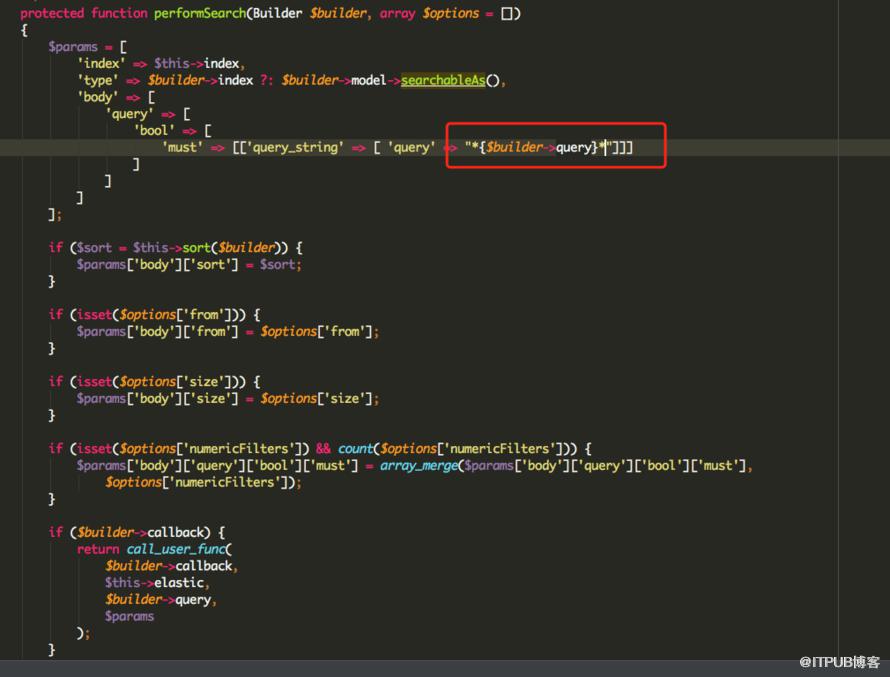This screenshot has height=677, width=890.
Task: Click the $options['size'] assignment value
Action: pyautogui.click(x=317, y=398)
